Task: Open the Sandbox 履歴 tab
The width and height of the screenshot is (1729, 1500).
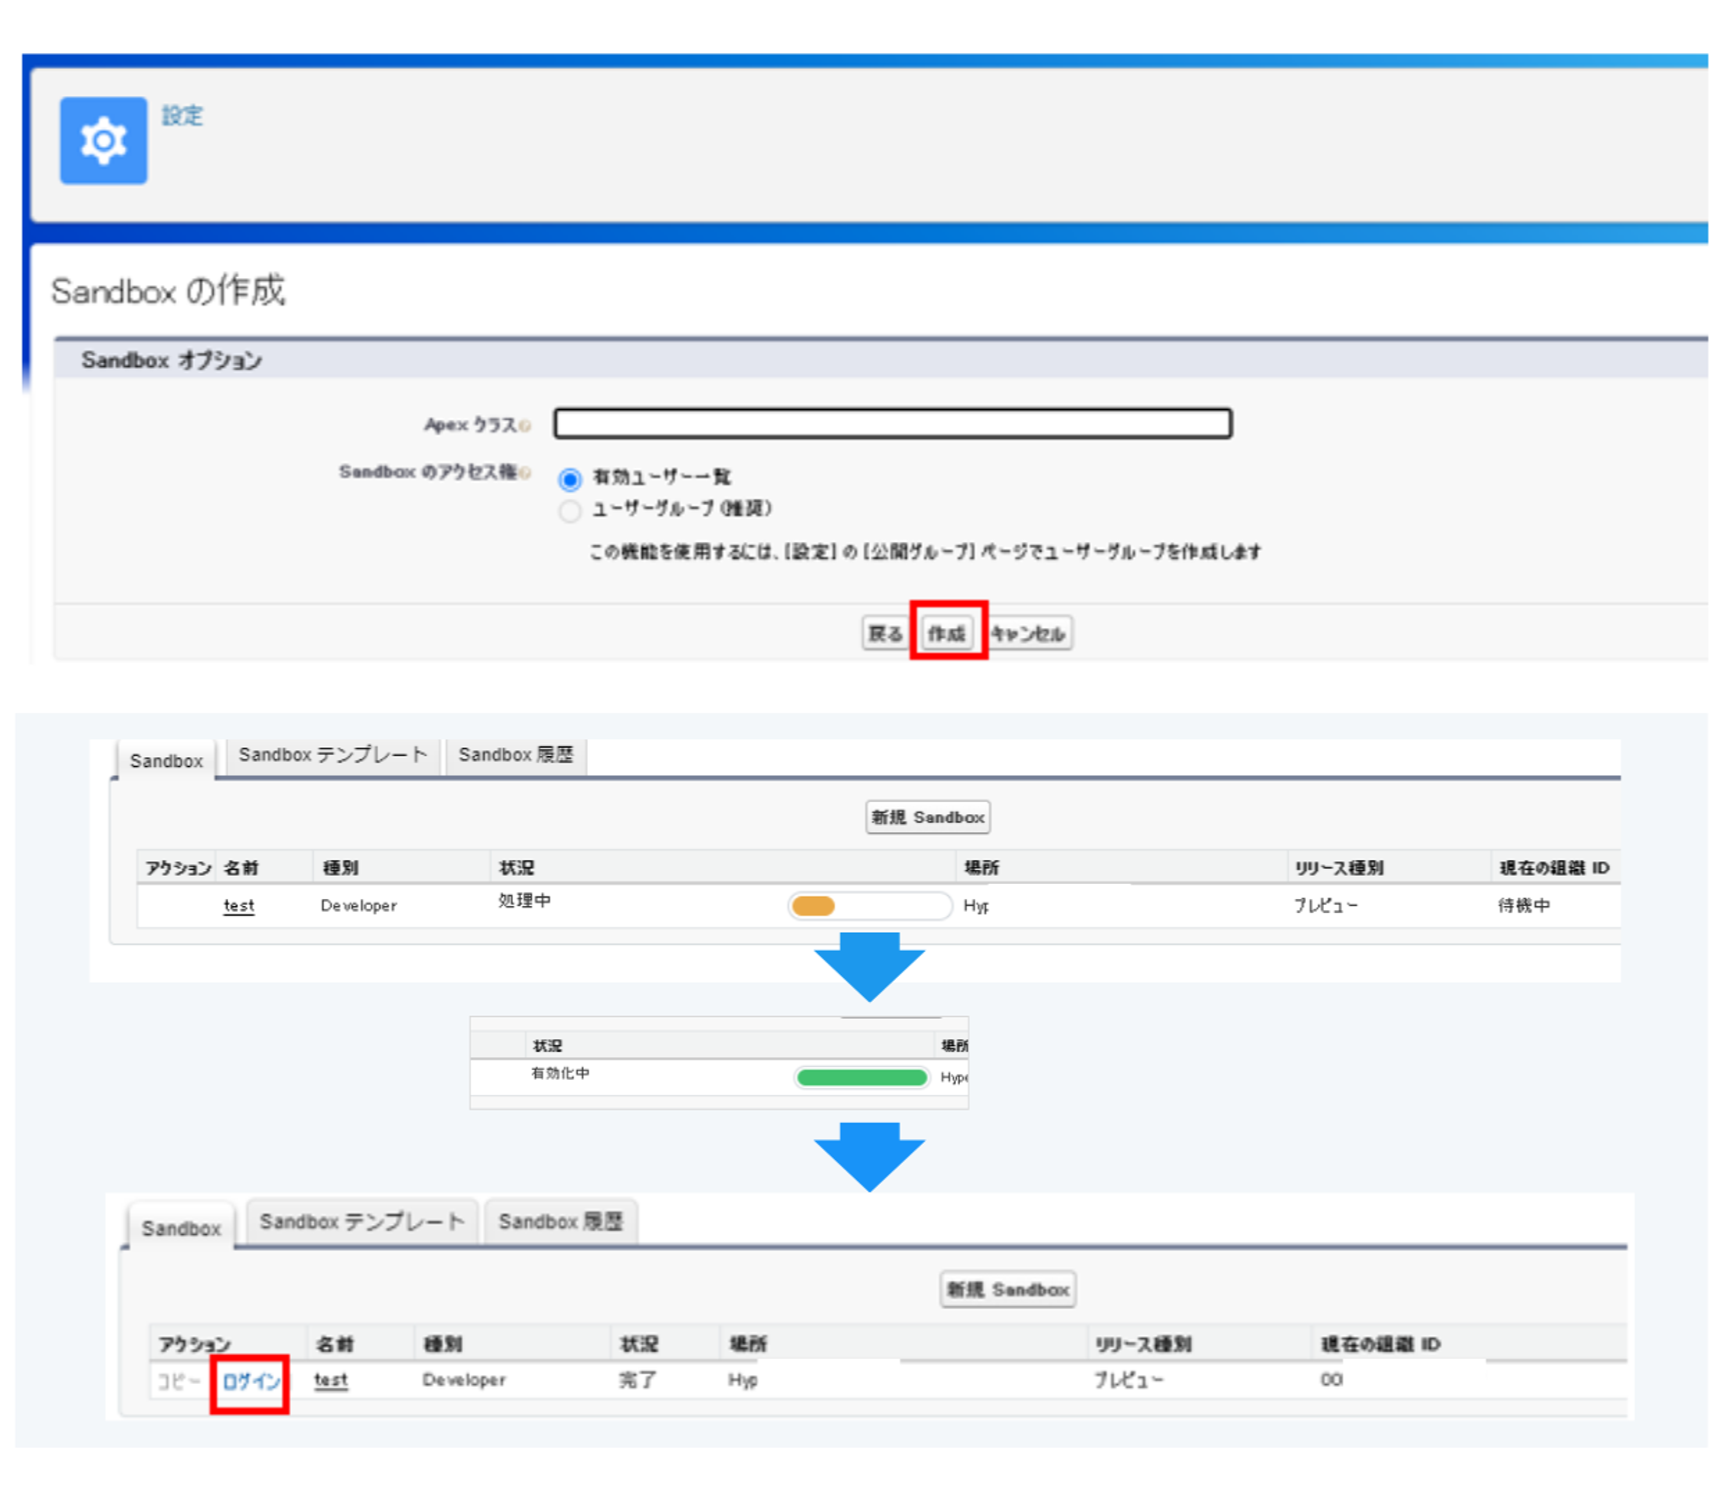Action: coord(516,756)
